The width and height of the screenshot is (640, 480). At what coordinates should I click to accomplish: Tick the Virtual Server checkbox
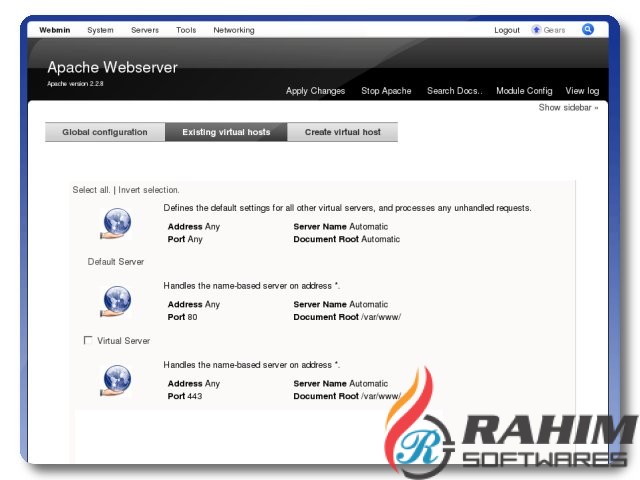[x=88, y=340]
